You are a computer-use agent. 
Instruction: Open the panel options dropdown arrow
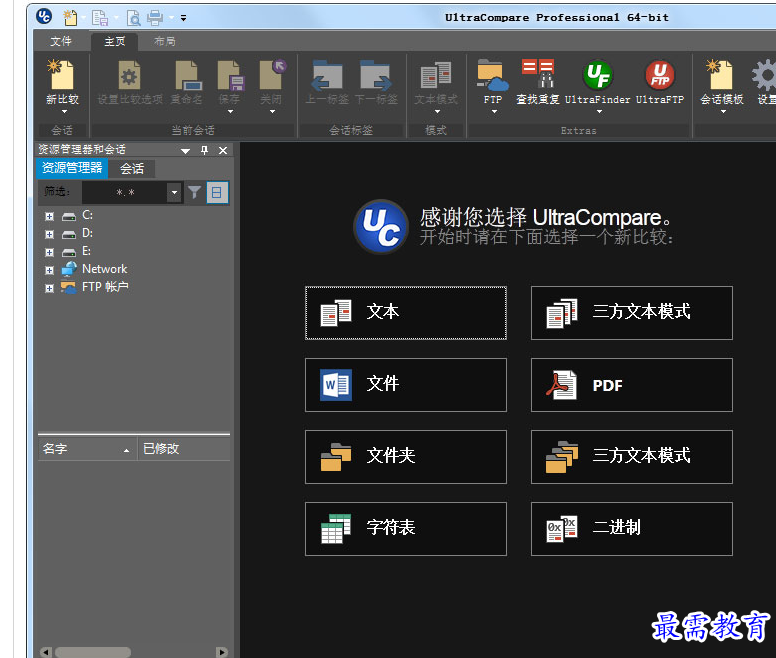(185, 150)
